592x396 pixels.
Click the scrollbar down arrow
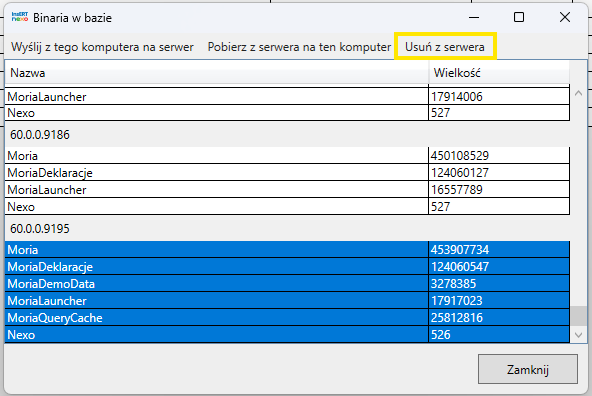tap(578, 335)
